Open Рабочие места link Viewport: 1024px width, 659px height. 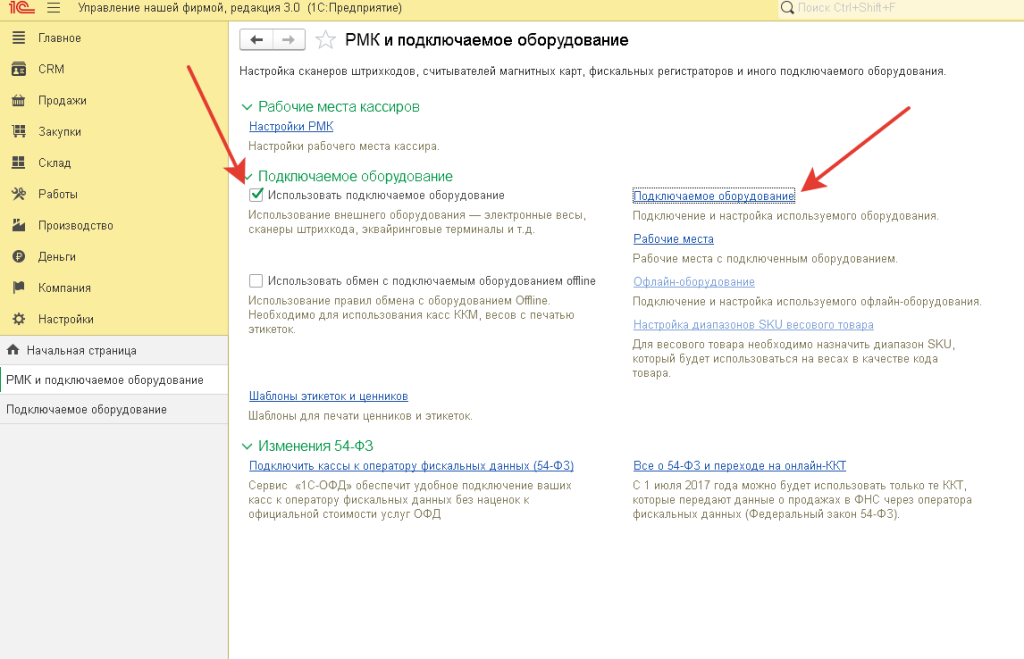pyautogui.click(x=673, y=239)
